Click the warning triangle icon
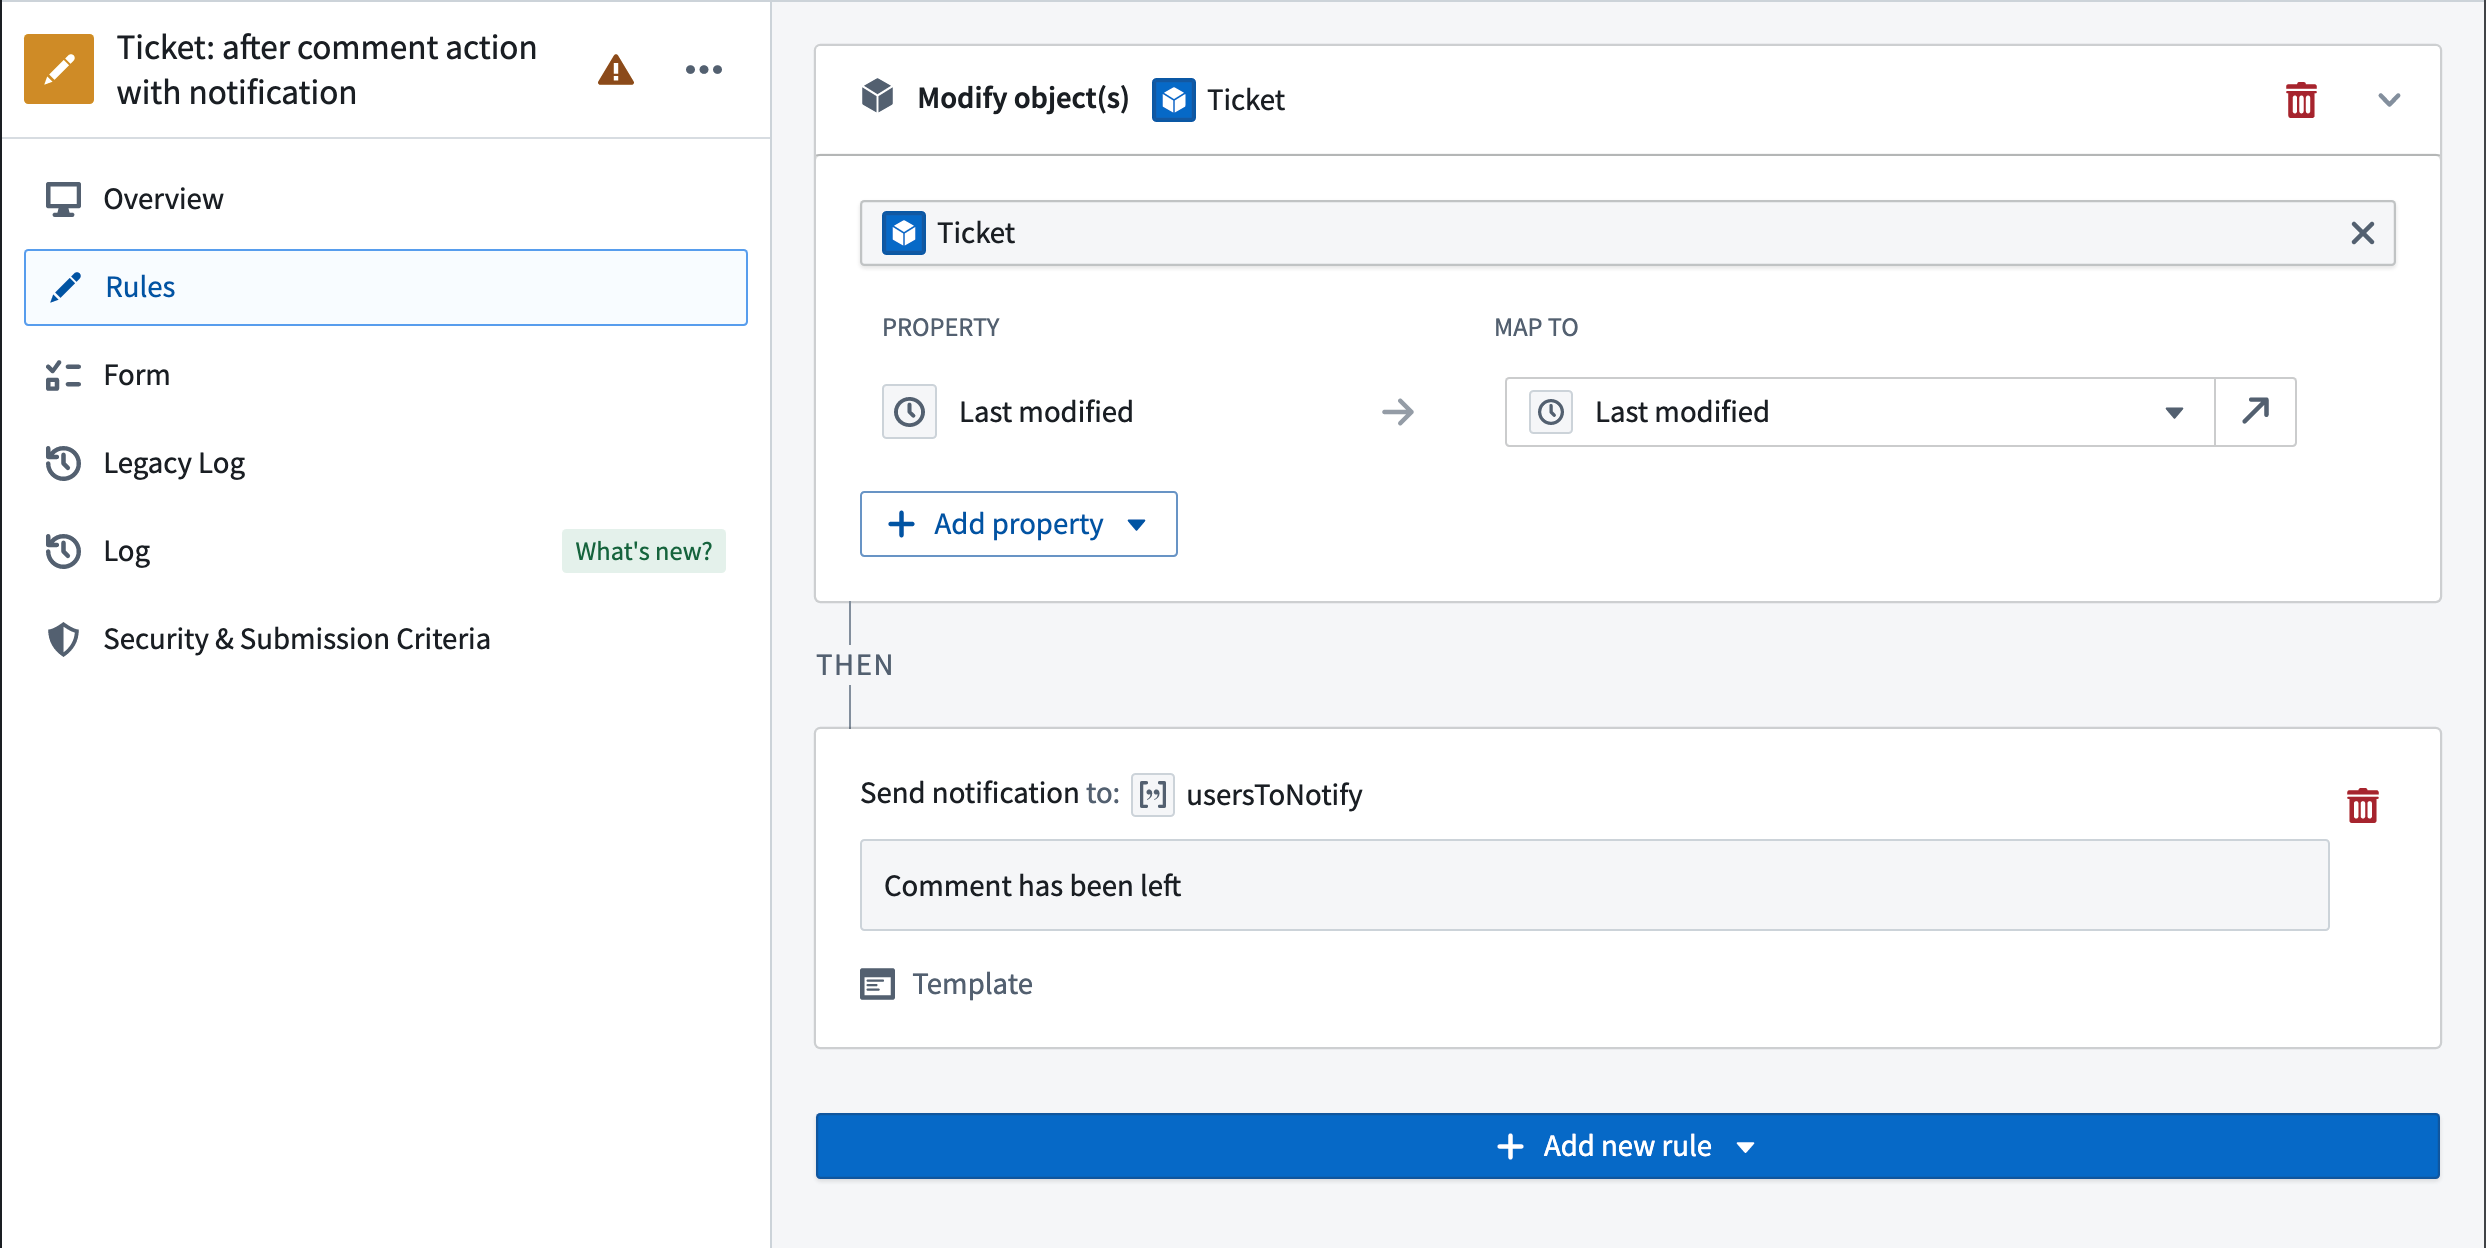The width and height of the screenshot is (2486, 1248). coord(616,70)
